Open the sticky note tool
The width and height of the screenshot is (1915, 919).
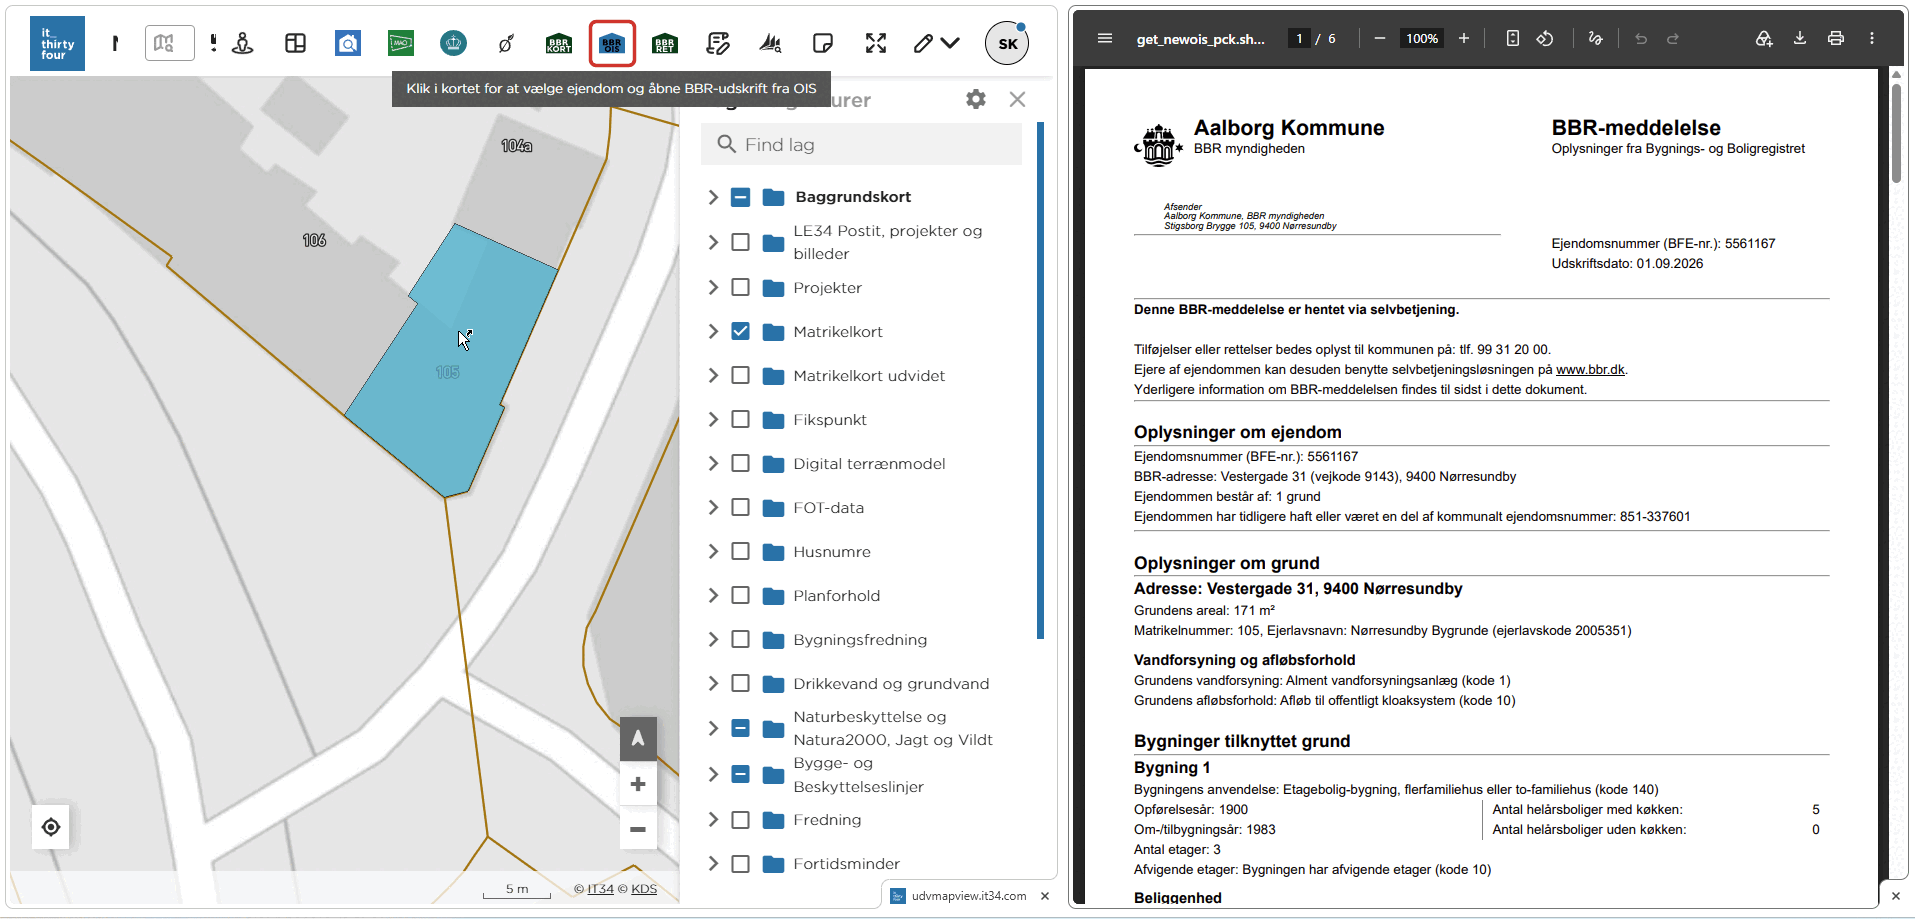coord(823,43)
